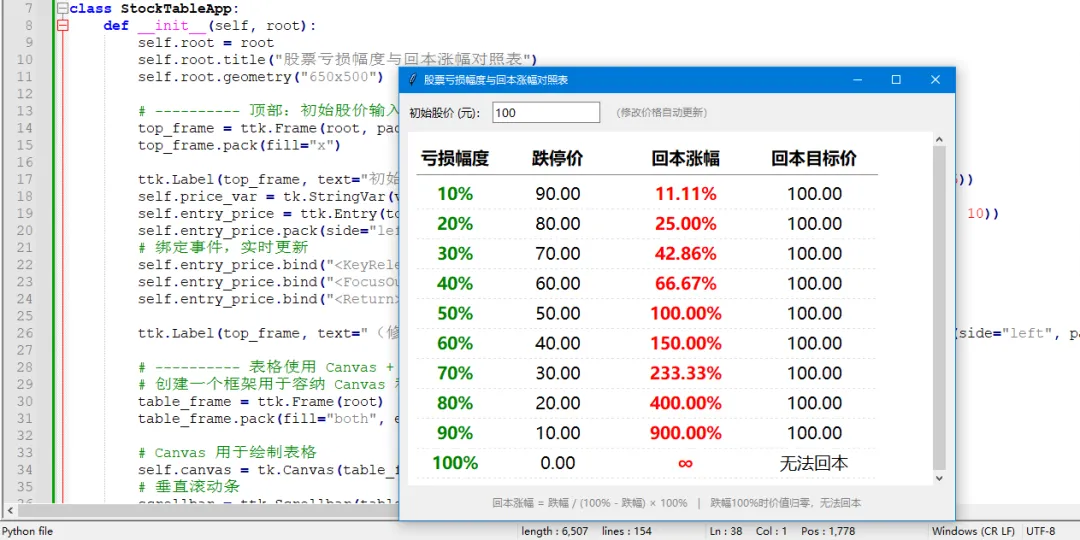The width and height of the screenshot is (1080, 540).
Task: Click the 绑定事件 comment line in editor
Action: point(222,248)
